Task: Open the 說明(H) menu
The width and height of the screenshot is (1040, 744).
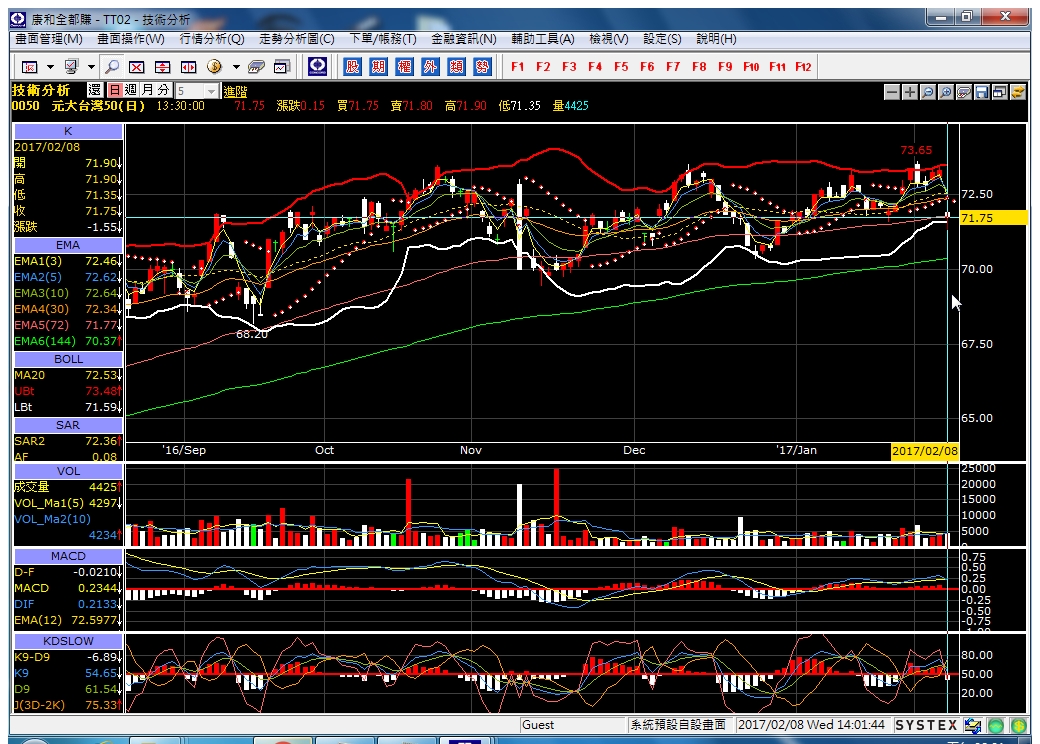Action: (716, 39)
